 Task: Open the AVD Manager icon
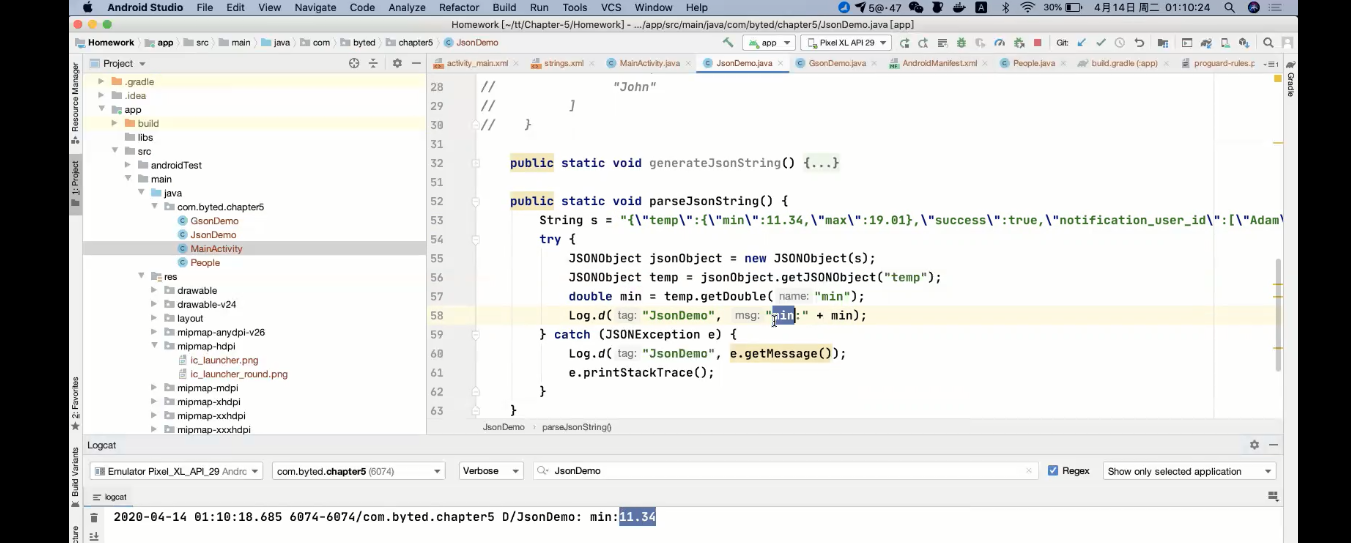click(1225, 43)
